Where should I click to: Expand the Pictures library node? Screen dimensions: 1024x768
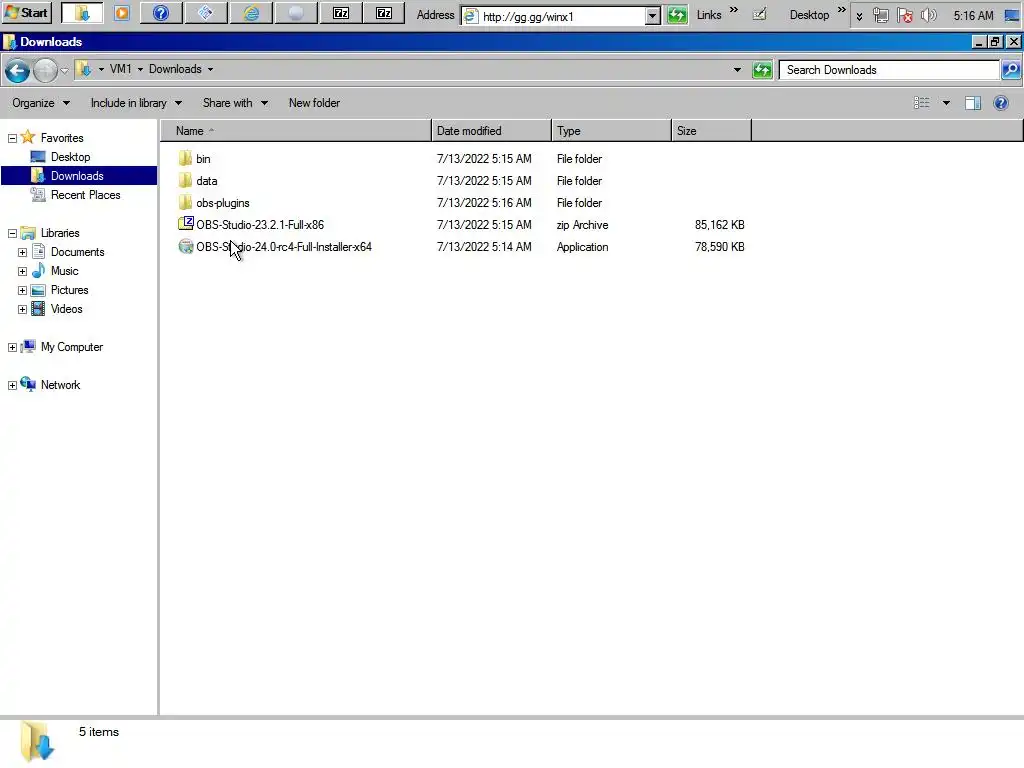pyautogui.click(x=22, y=290)
